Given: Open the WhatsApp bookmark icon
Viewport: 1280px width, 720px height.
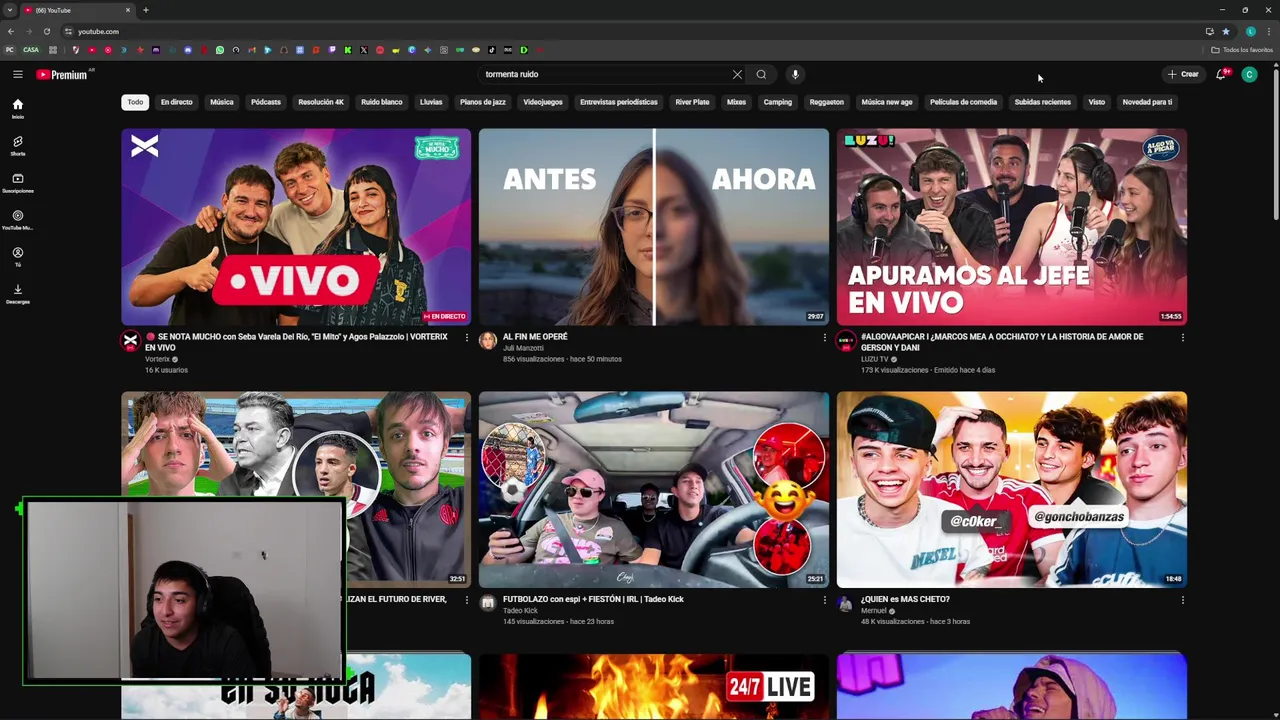Looking at the screenshot, I should (x=220, y=50).
